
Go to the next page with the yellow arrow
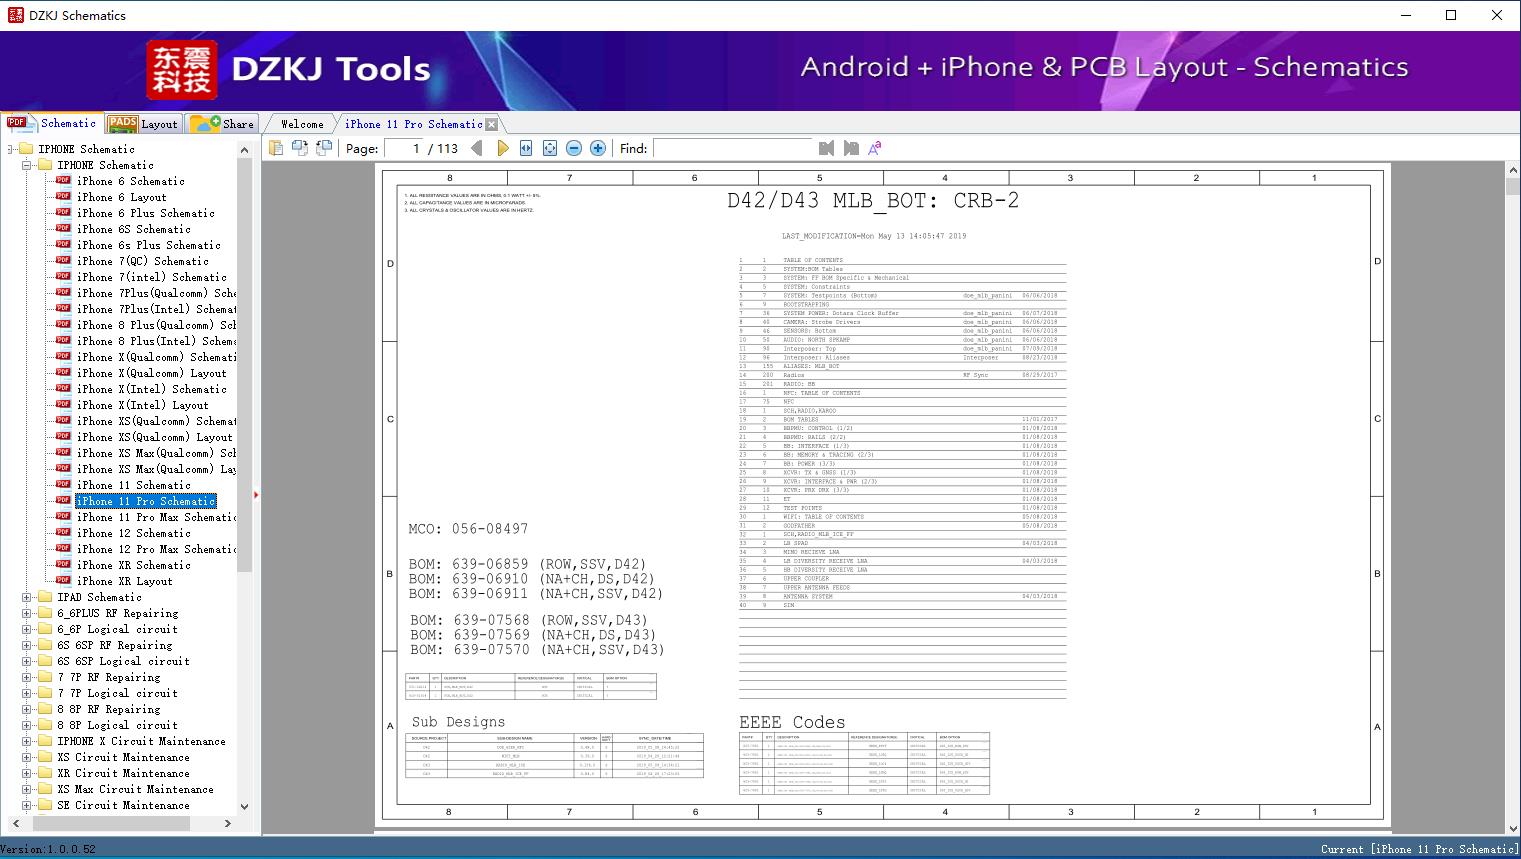[x=502, y=148]
